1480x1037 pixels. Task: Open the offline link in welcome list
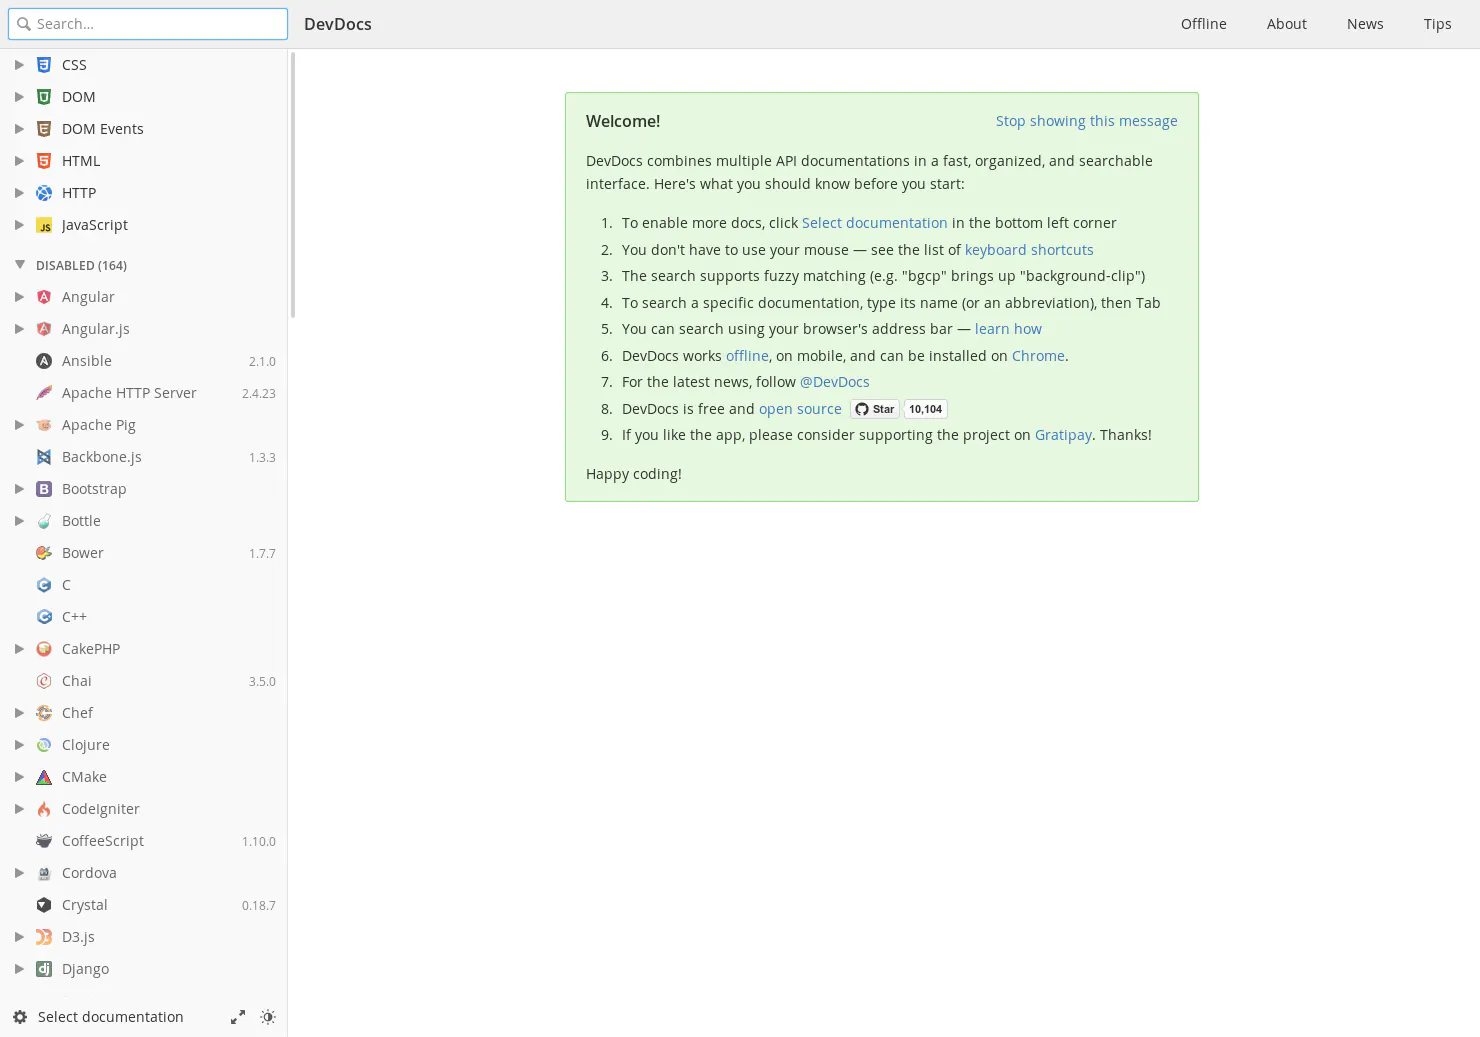pos(747,356)
